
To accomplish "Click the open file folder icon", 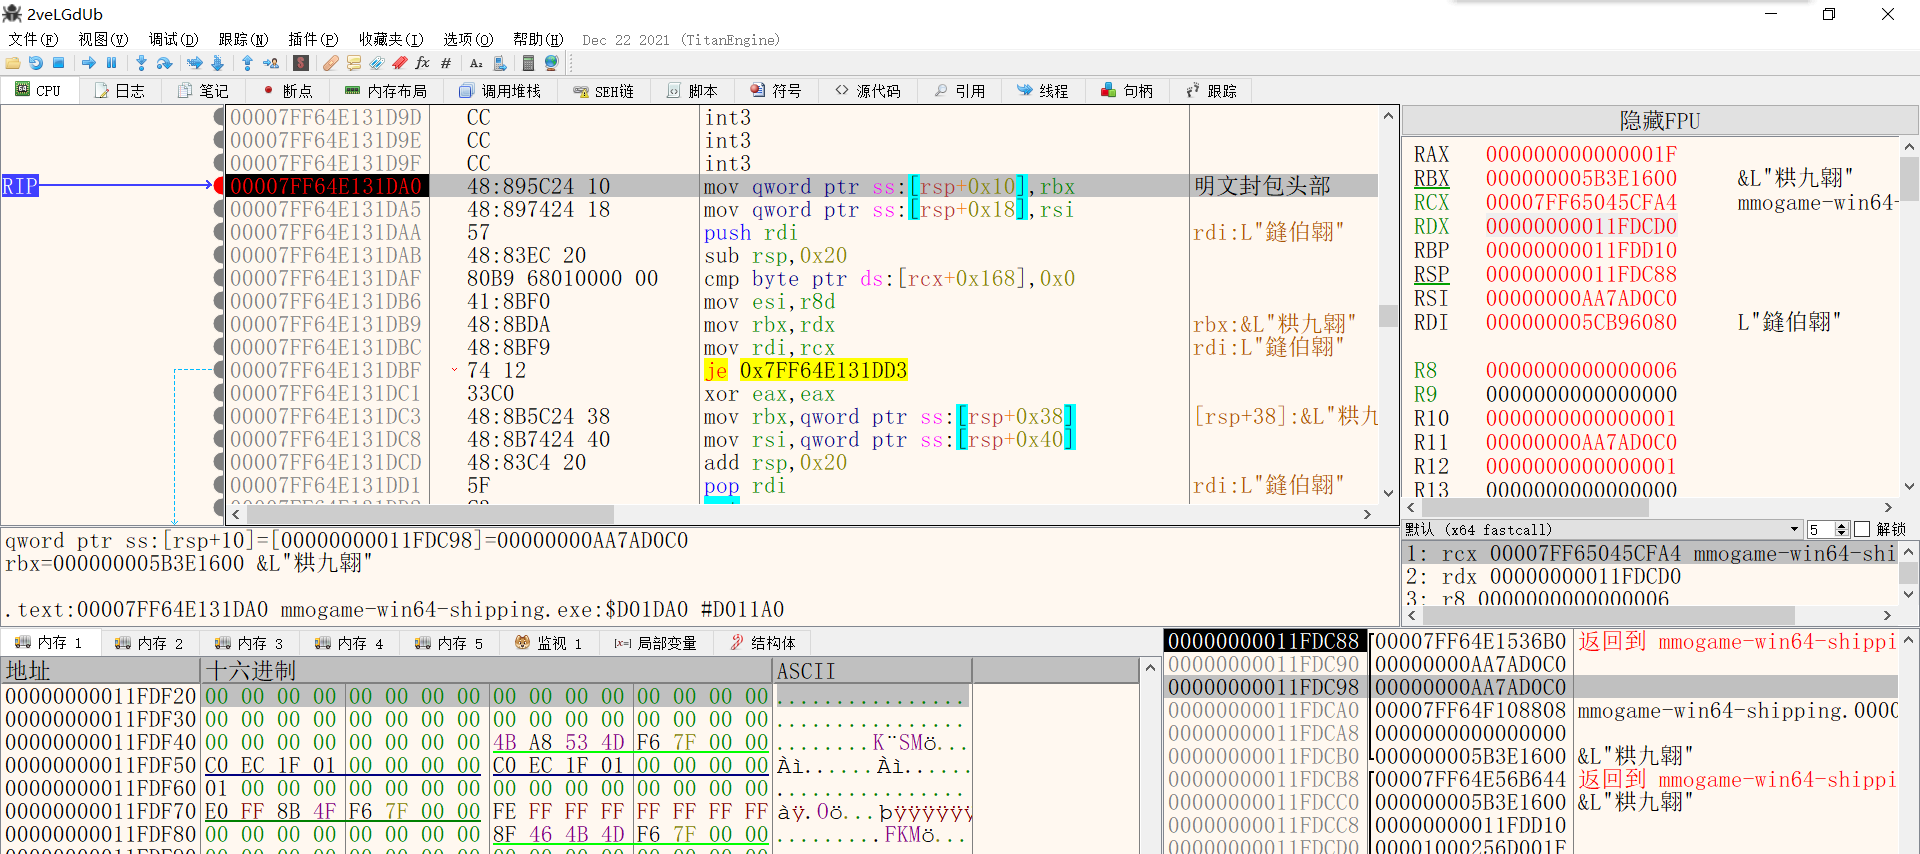I will (13, 63).
